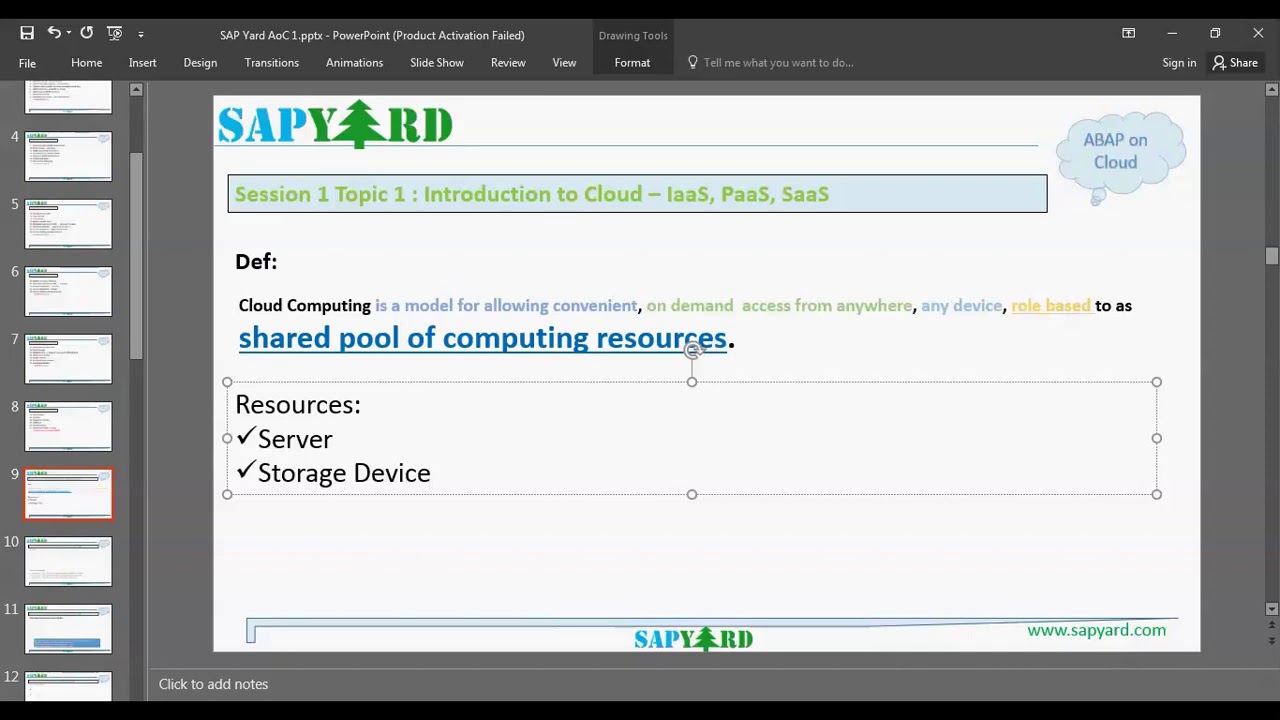Open the Design tab

(x=200, y=62)
